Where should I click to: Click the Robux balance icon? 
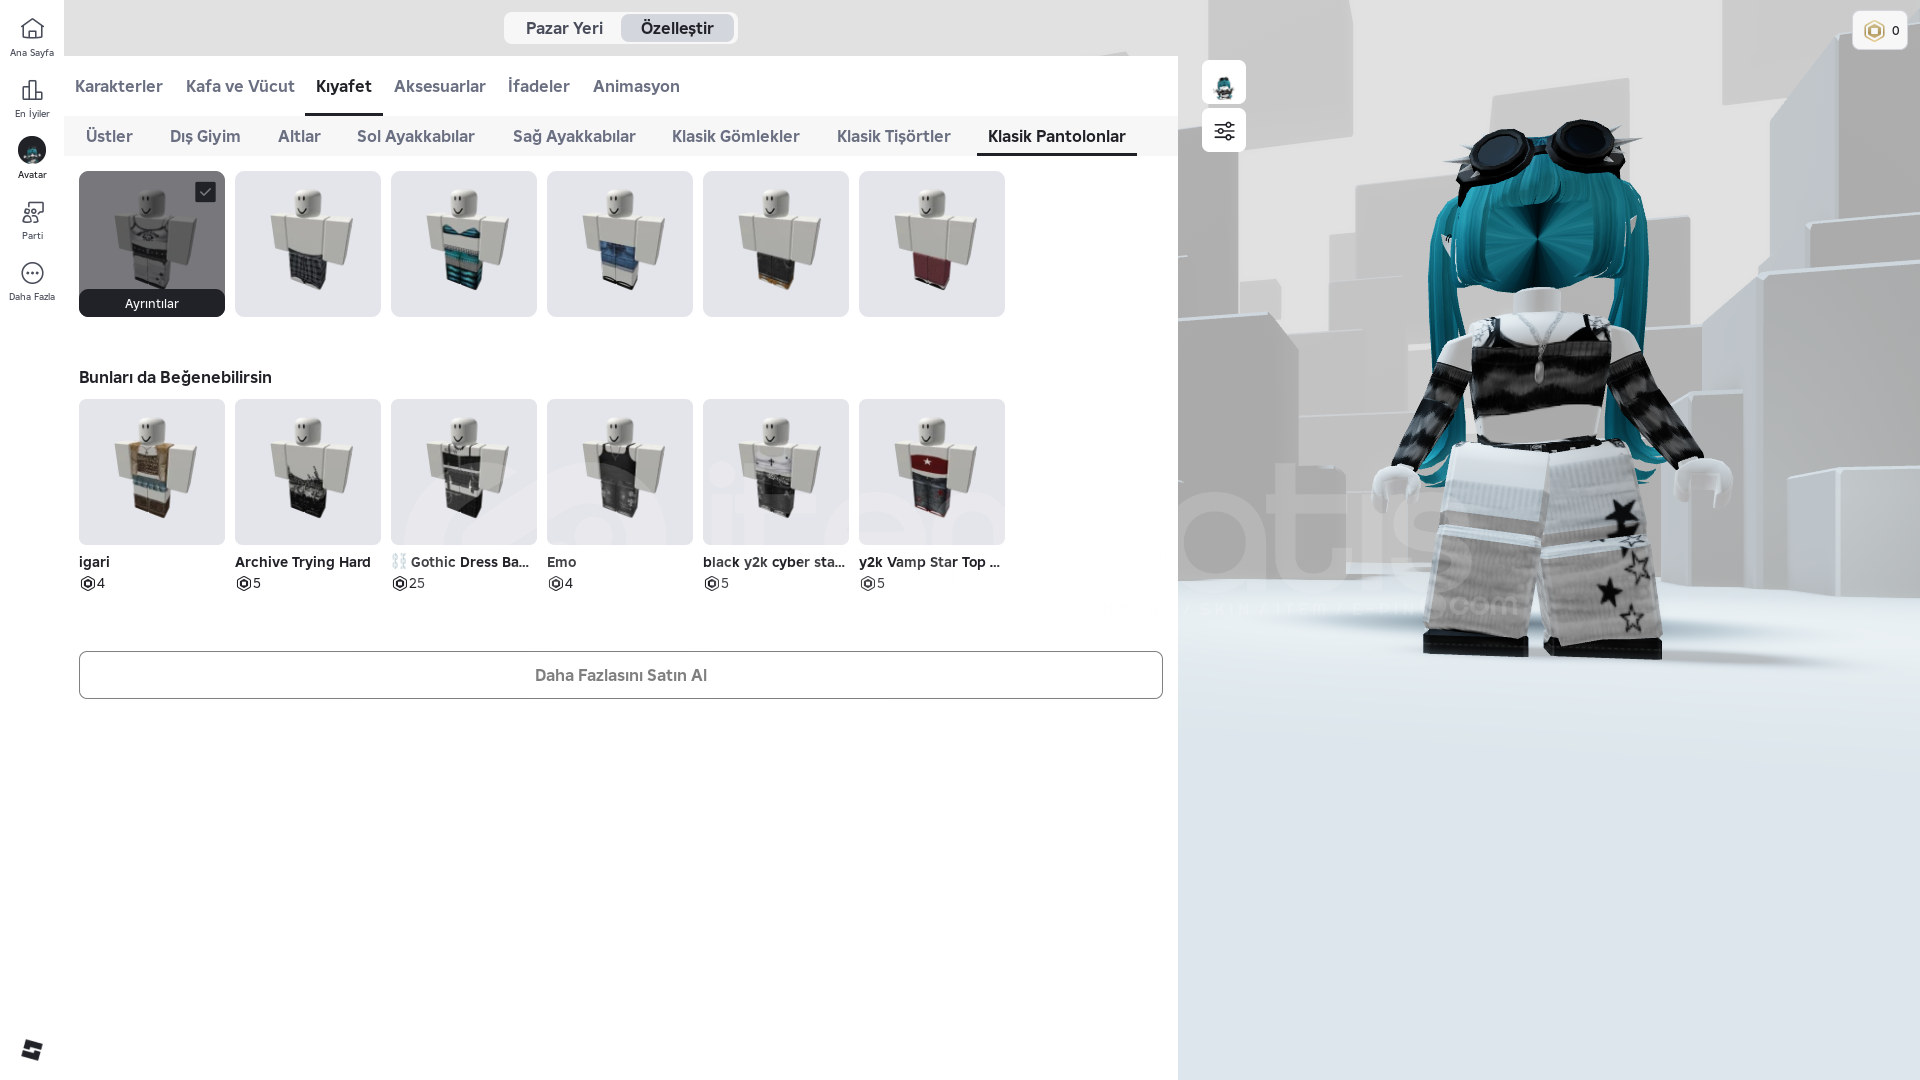pyautogui.click(x=1874, y=31)
